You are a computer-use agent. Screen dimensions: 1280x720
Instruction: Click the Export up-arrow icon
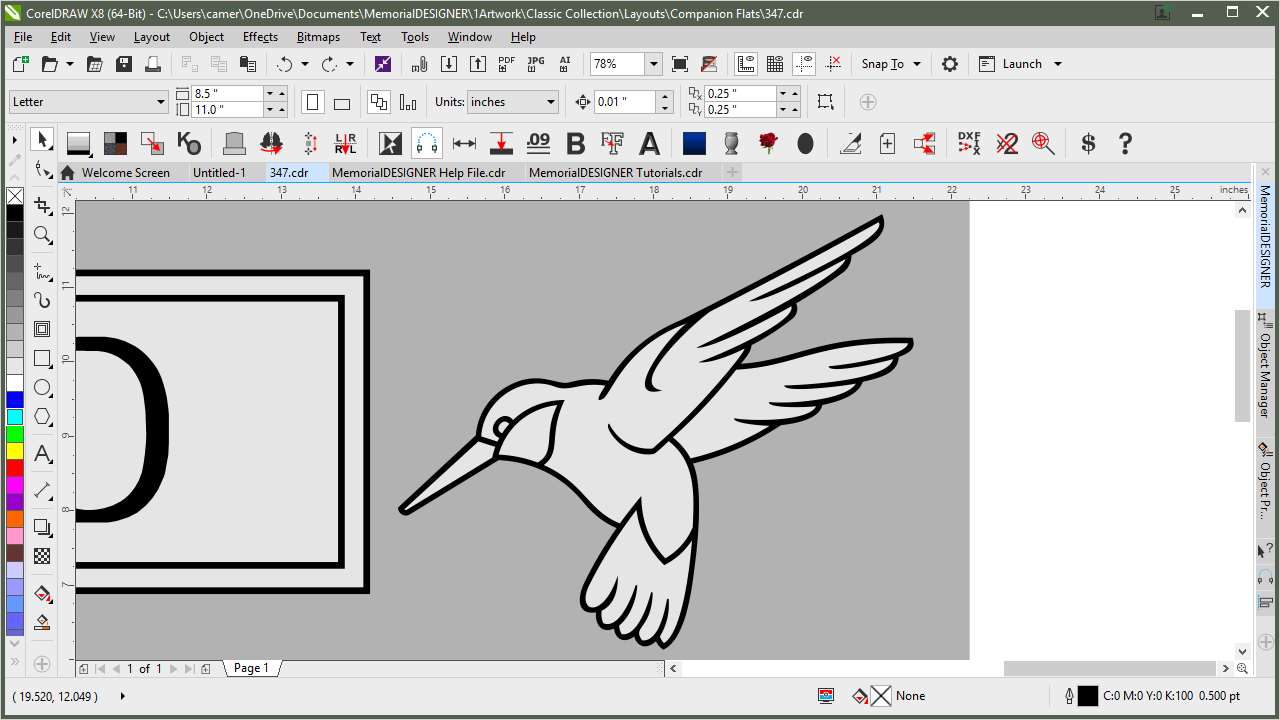point(477,64)
